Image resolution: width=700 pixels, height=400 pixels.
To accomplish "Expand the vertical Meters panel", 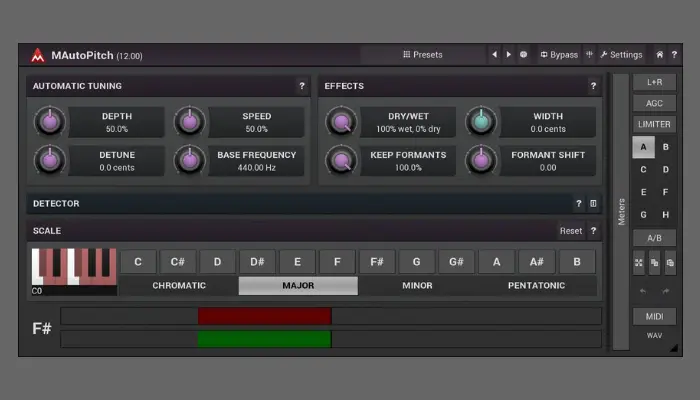I will point(621,210).
